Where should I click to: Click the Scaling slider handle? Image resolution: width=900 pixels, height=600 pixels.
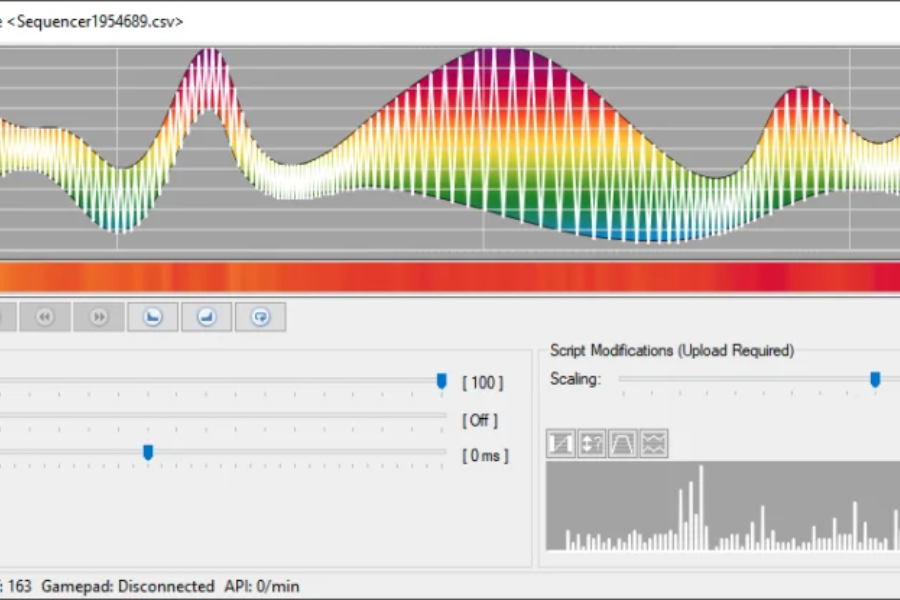(875, 379)
